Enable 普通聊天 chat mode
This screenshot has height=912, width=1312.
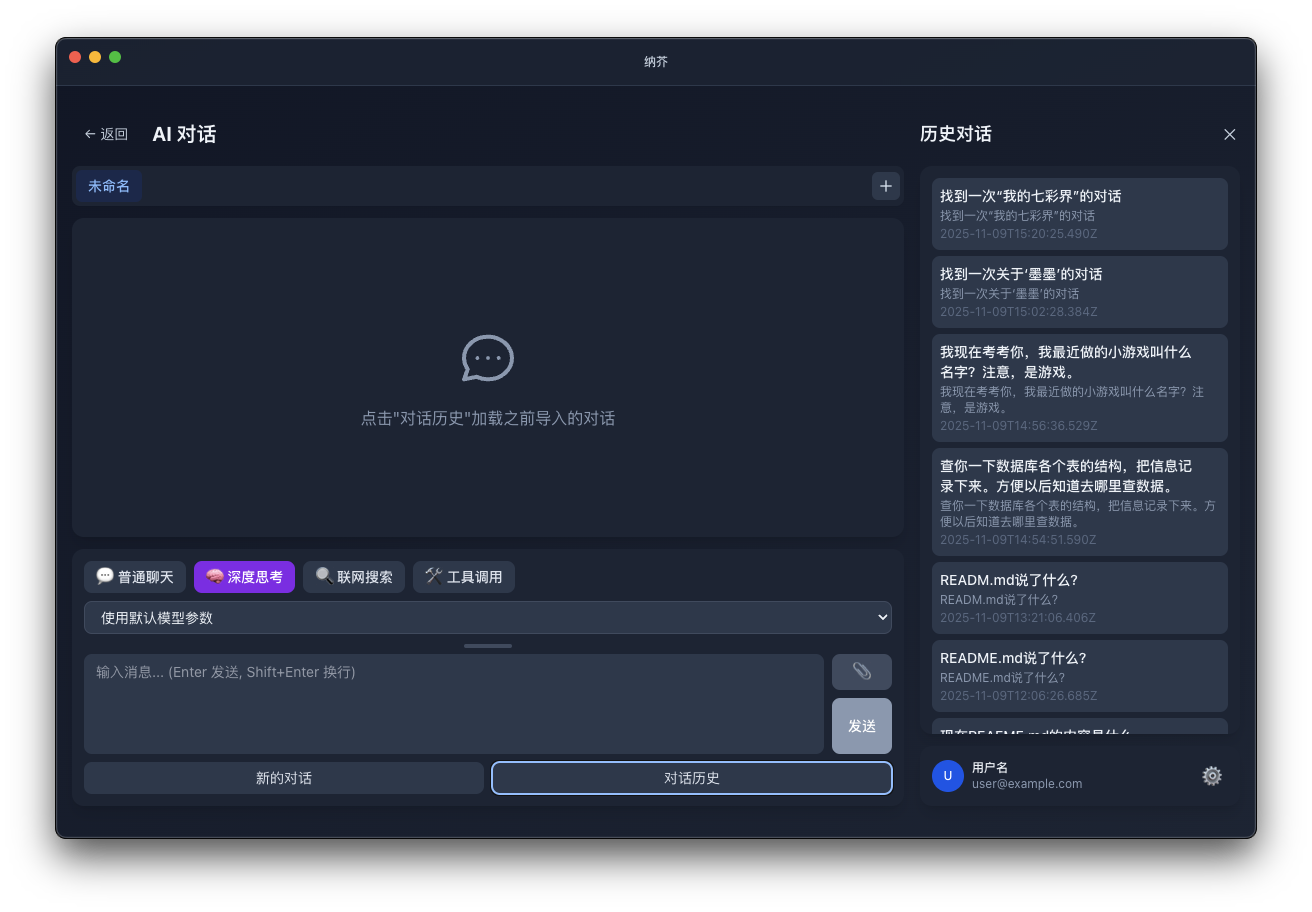[134, 576]
